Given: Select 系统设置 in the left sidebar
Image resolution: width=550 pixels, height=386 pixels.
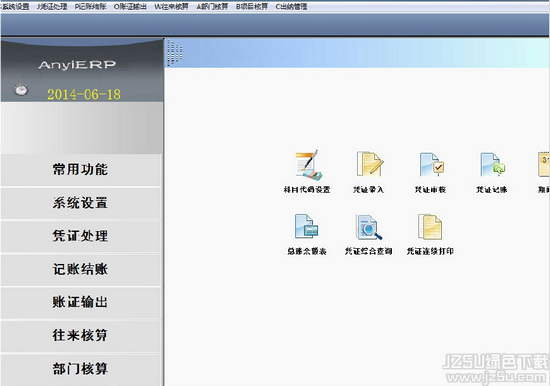Looking at the screenshot, I should (81, 203).
